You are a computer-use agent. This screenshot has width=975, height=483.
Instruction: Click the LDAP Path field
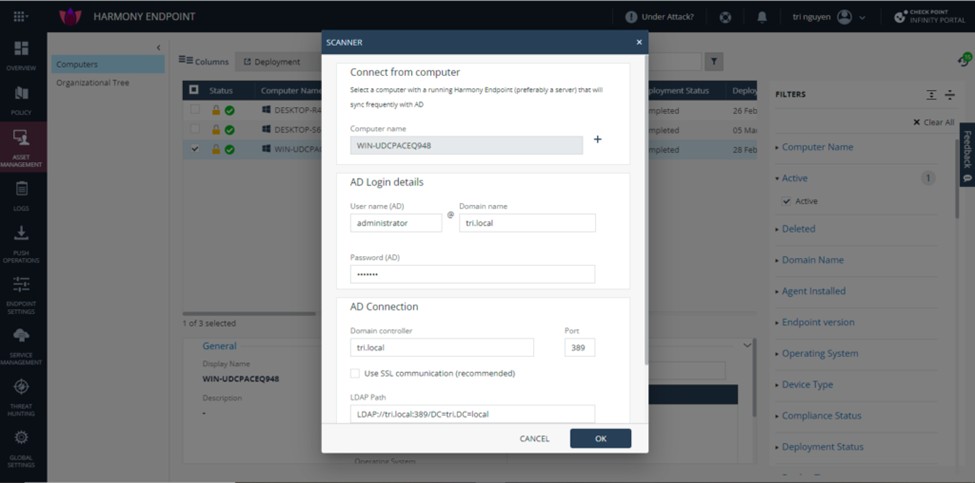click(x=473, y=414)
